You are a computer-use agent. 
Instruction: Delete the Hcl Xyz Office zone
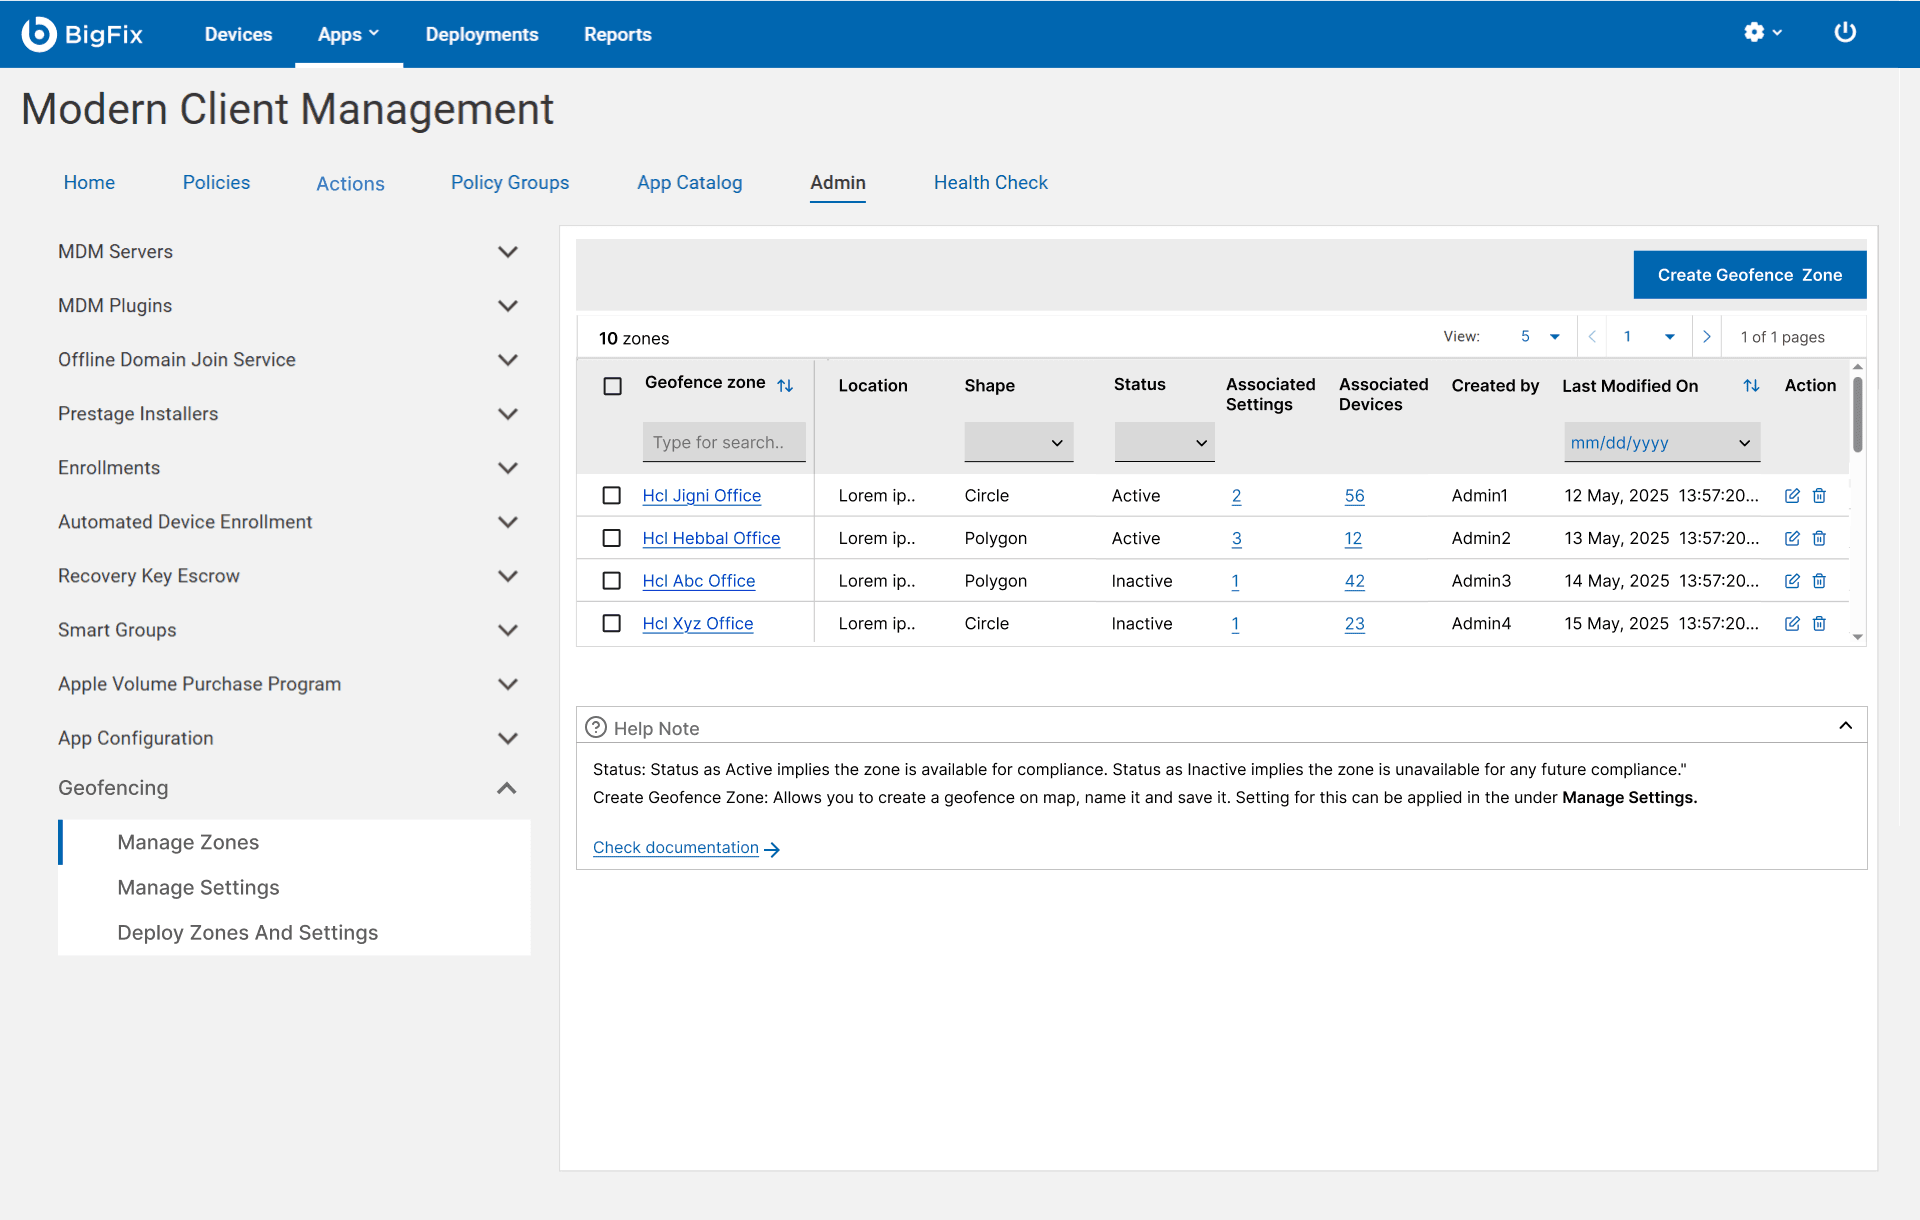pos(1819,624)
